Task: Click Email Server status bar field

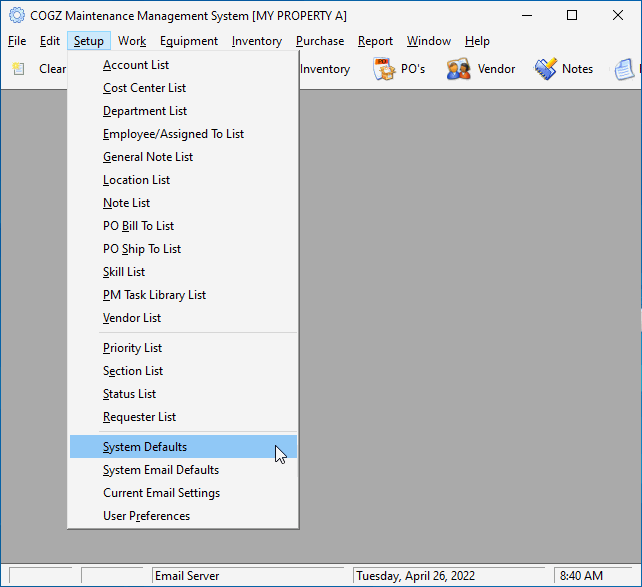Action: click(248, 576)
